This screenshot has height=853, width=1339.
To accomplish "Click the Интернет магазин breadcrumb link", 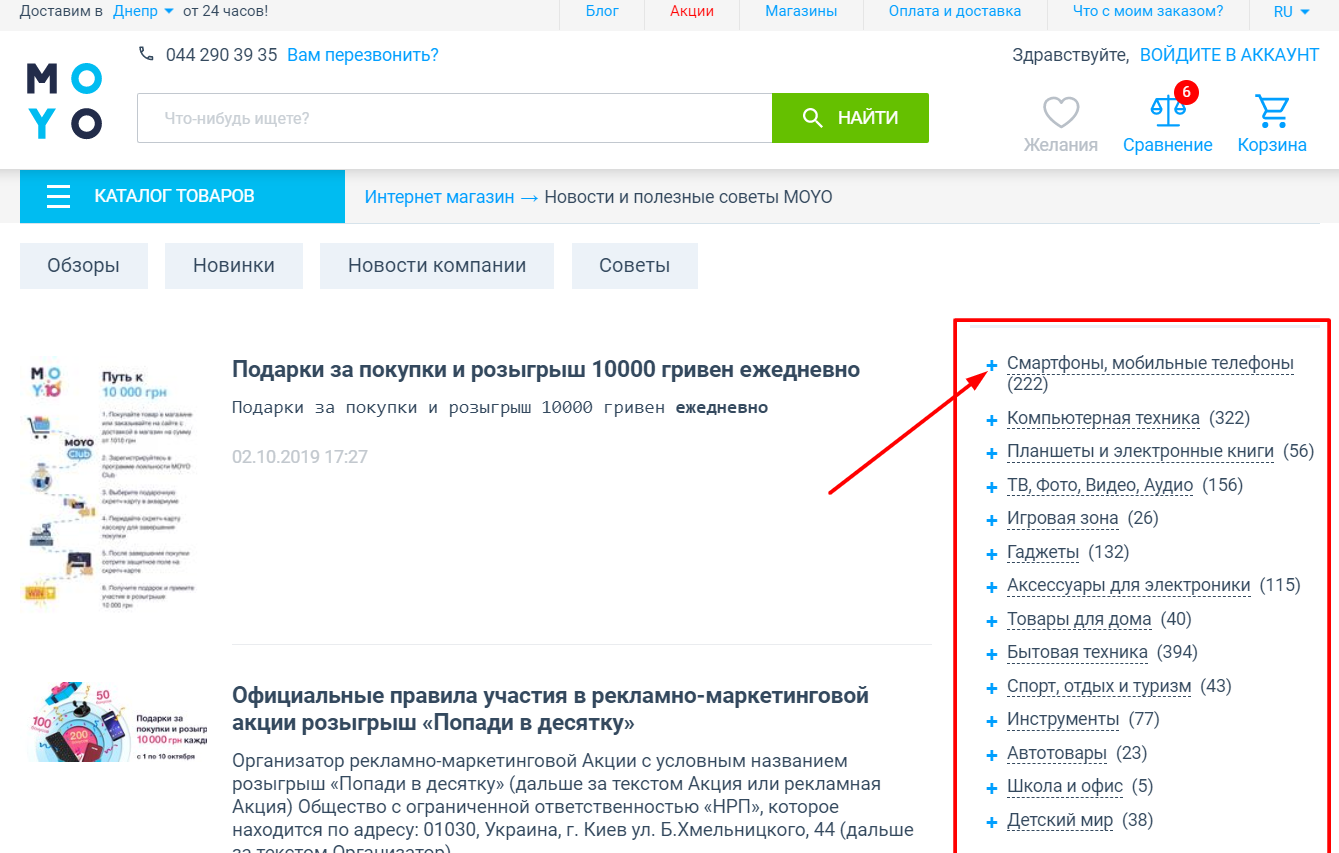I will coord(439,197).
